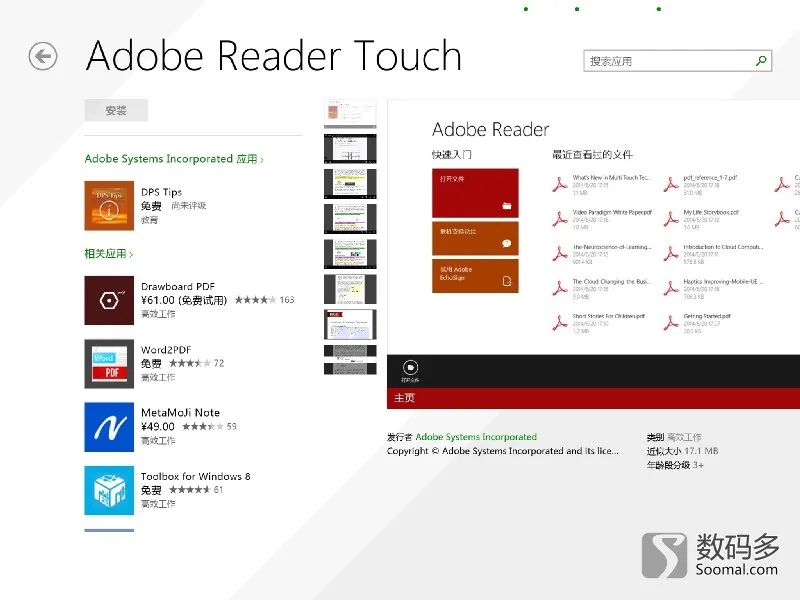
Task: Click the Drawboard PDF app title
Action: 178,286
